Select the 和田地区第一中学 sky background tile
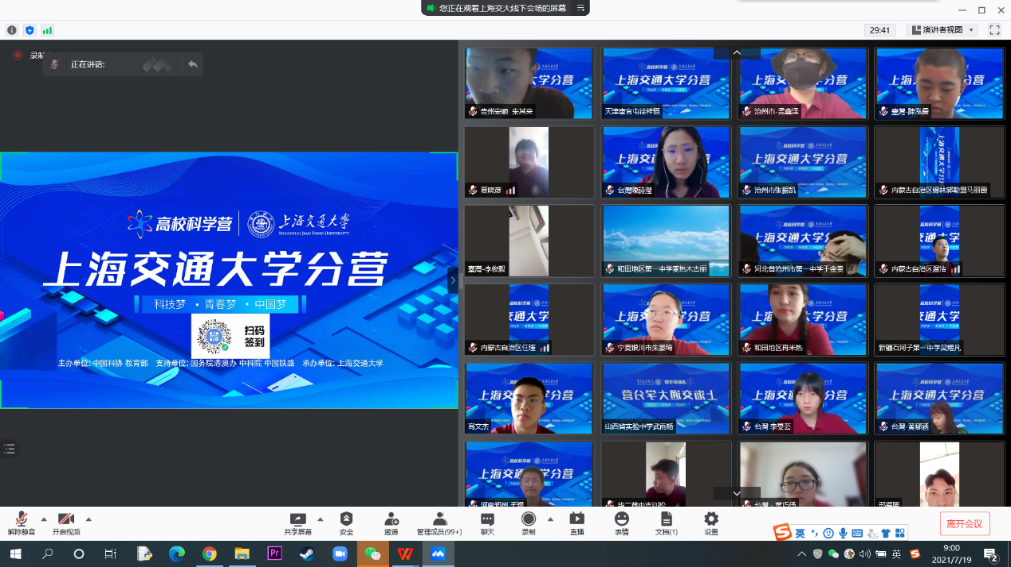The image size is (1011, 567). 665,241
